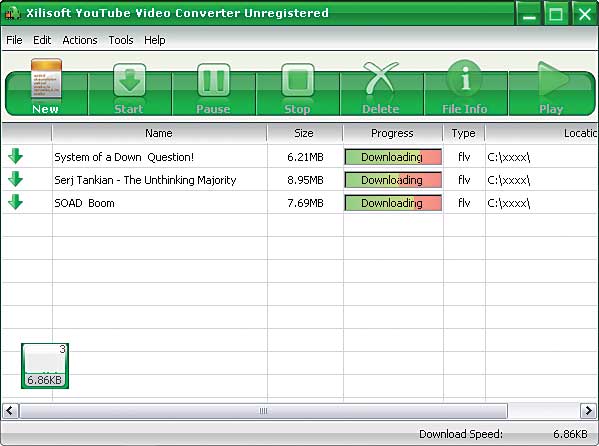Click the 8.95MB size cell
The width and height of the screenshot is (599, 446).
305,180
